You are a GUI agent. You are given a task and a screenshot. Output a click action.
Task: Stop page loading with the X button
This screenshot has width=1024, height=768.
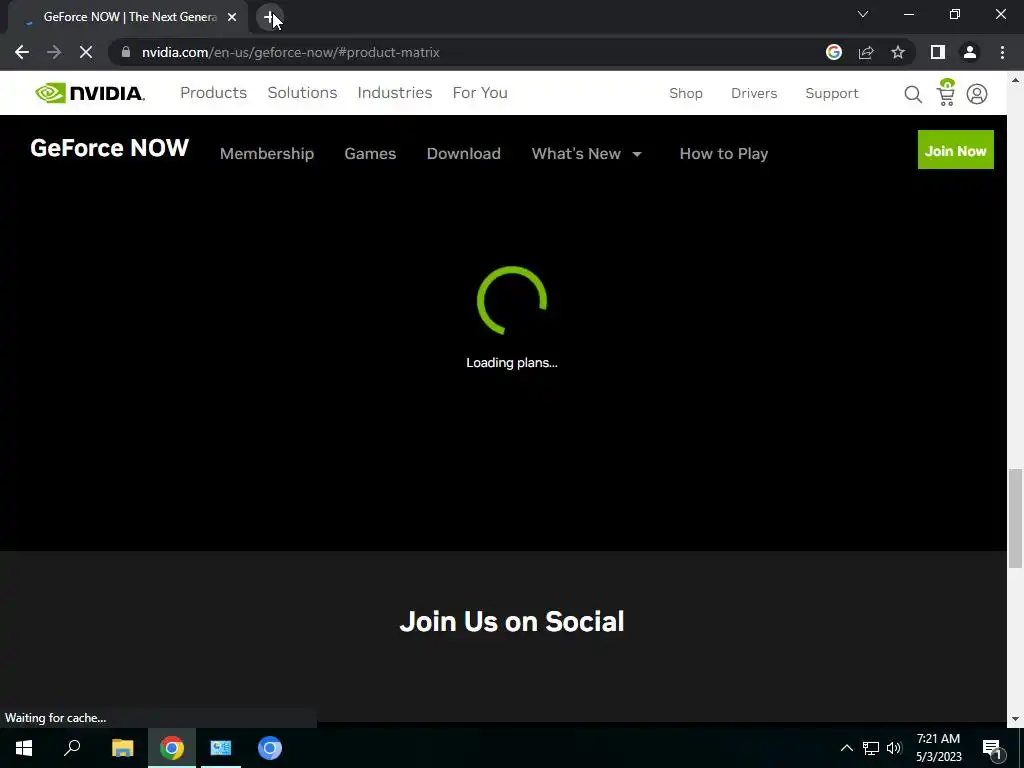(x=86, y=52)
